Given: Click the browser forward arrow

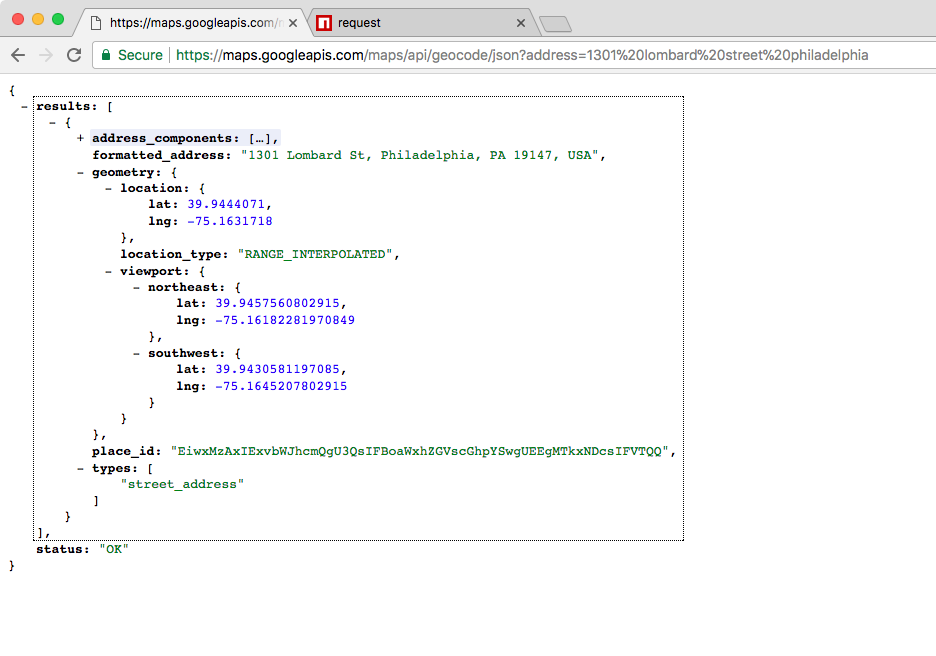Looking at the screenshot, I should pyautogui.click(x=45, y=55).
